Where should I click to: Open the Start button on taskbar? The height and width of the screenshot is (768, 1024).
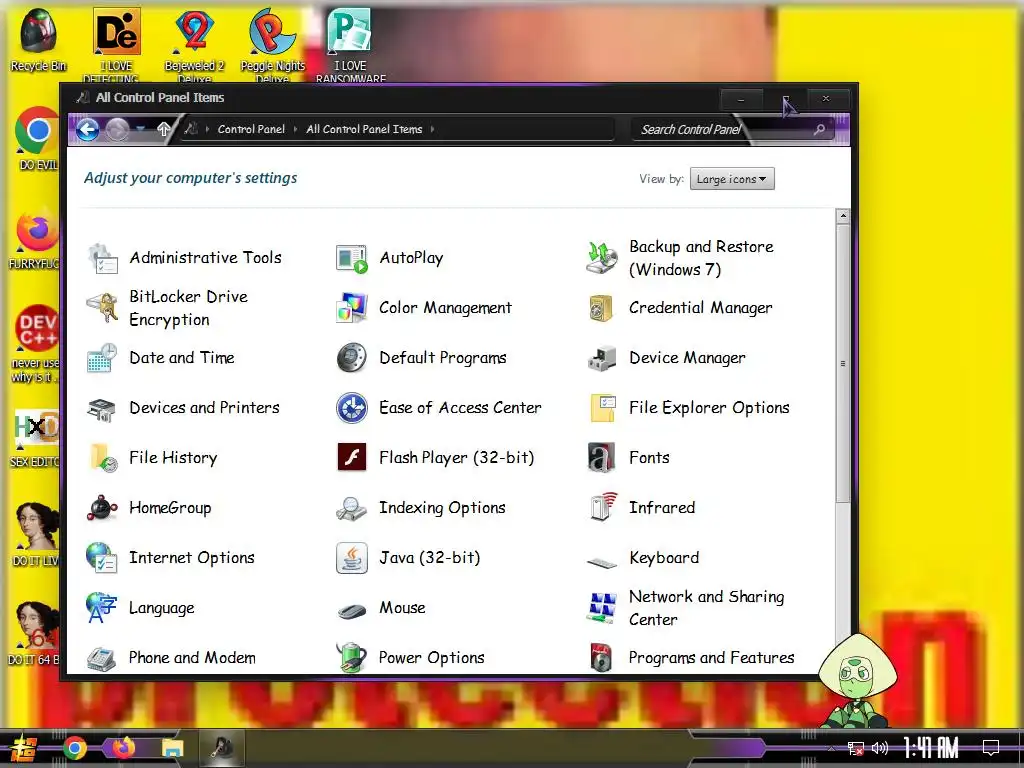coord(24,748)
